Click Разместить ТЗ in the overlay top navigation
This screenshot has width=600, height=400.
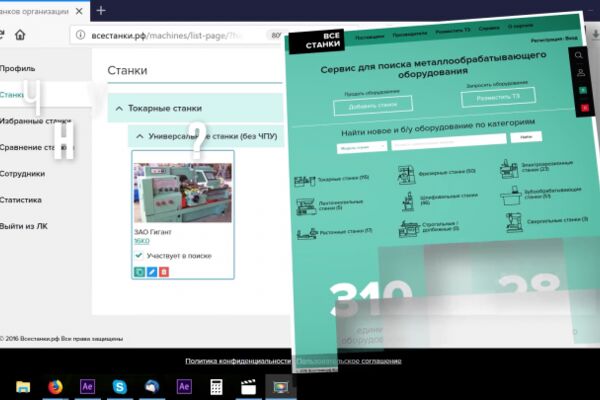click(453, 31)
